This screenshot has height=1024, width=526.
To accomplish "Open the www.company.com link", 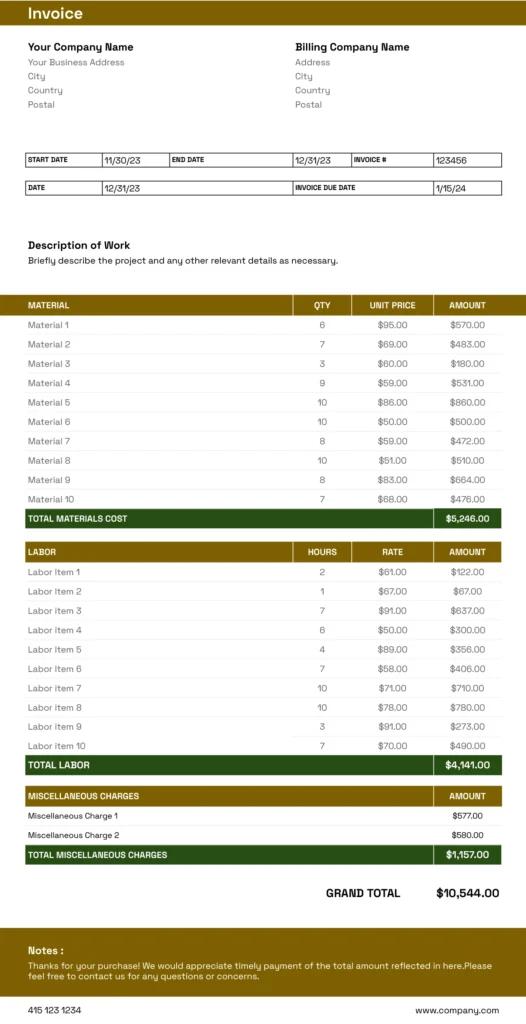I will (457, 1010).
